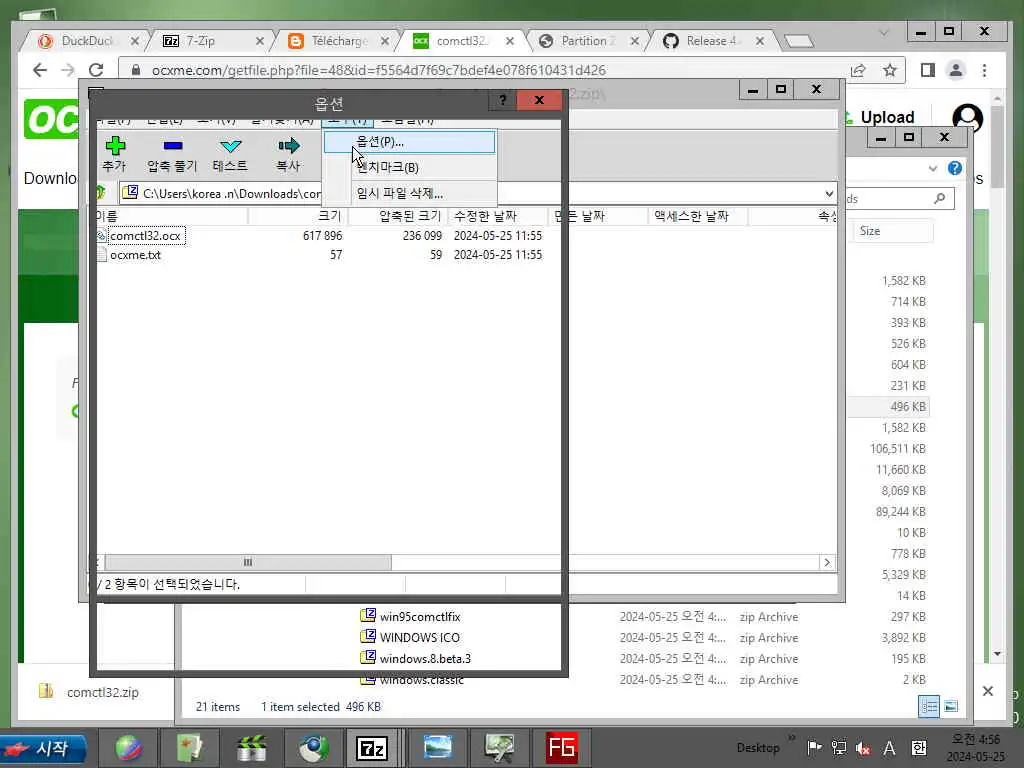Click the browser address bar URL
Screen dimensions: 1024x768
pyautogui.click(x=379, y=70)
